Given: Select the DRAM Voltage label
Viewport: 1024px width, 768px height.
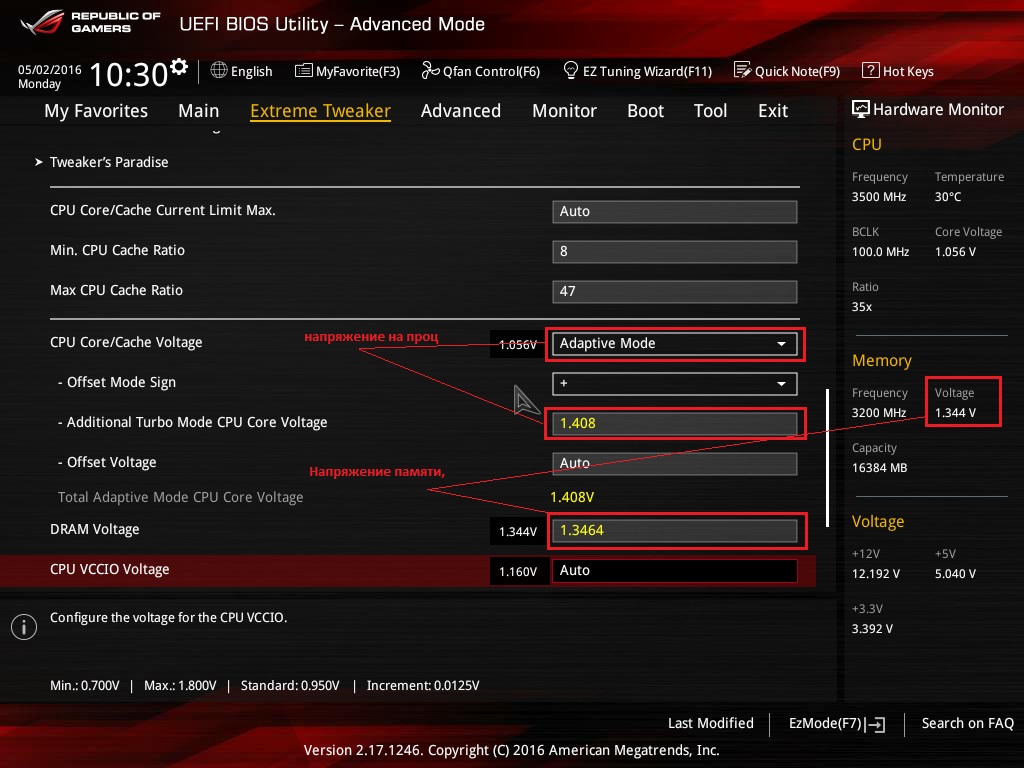Looking at the screenshot, I should click(x=95, y=529).
